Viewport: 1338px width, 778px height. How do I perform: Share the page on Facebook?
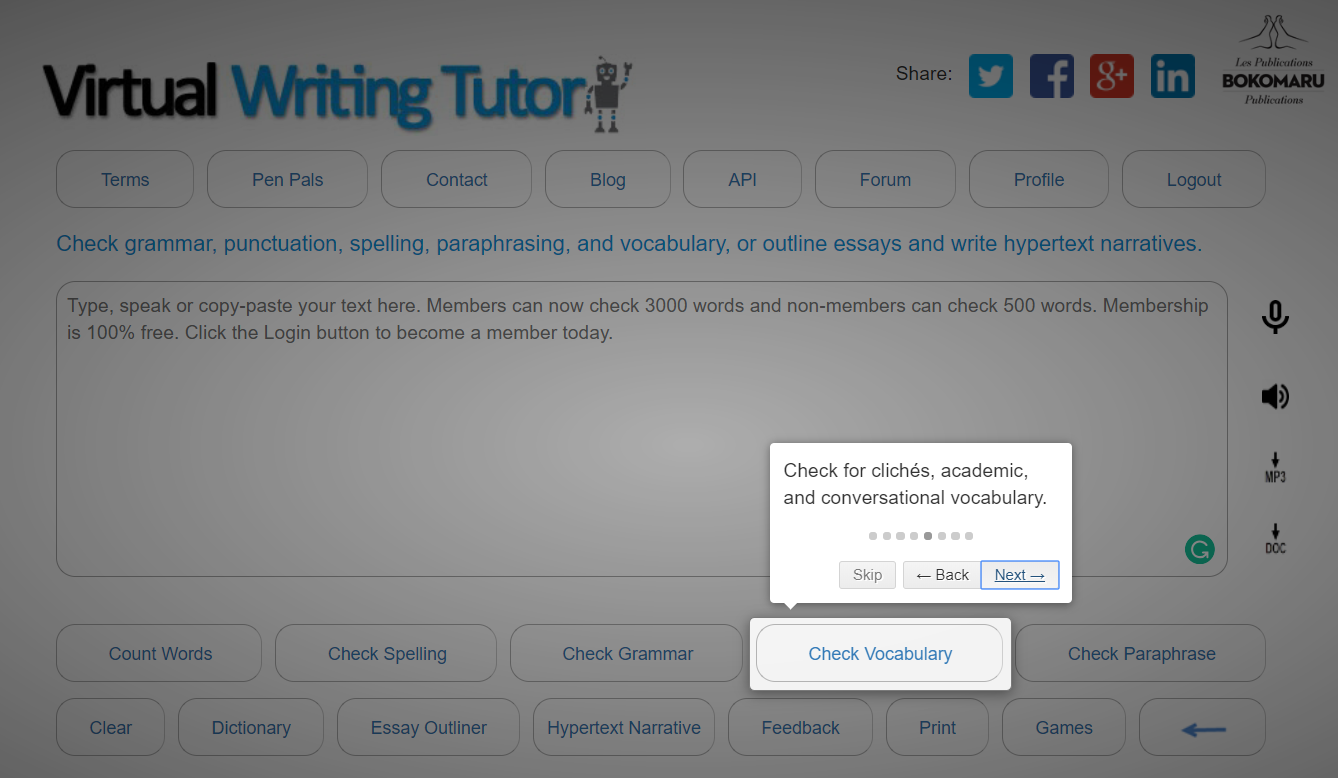pos(1051,76)
